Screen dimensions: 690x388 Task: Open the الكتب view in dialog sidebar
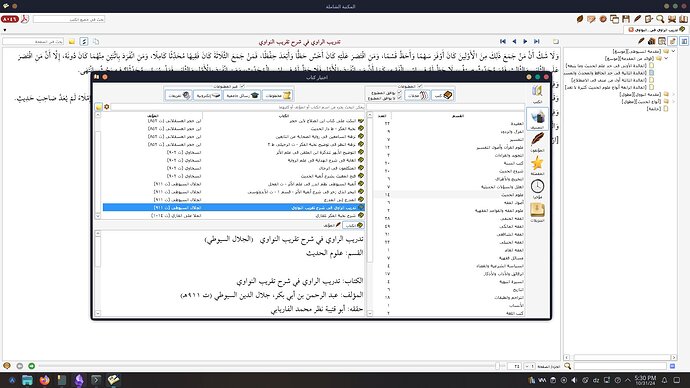point(537,94)
